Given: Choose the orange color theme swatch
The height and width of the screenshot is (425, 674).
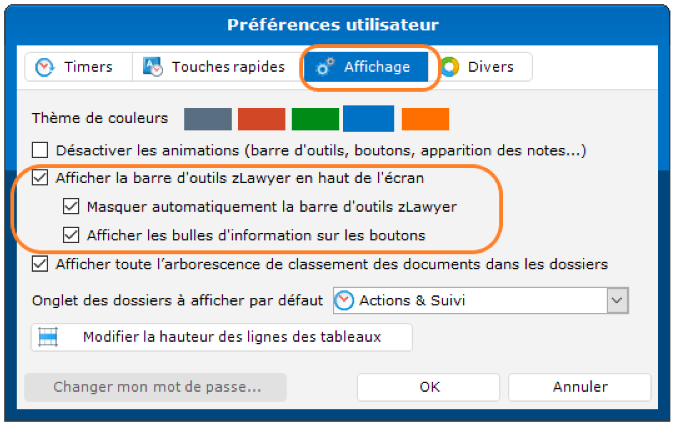Looking at the screenshot, I should point(425,119).
